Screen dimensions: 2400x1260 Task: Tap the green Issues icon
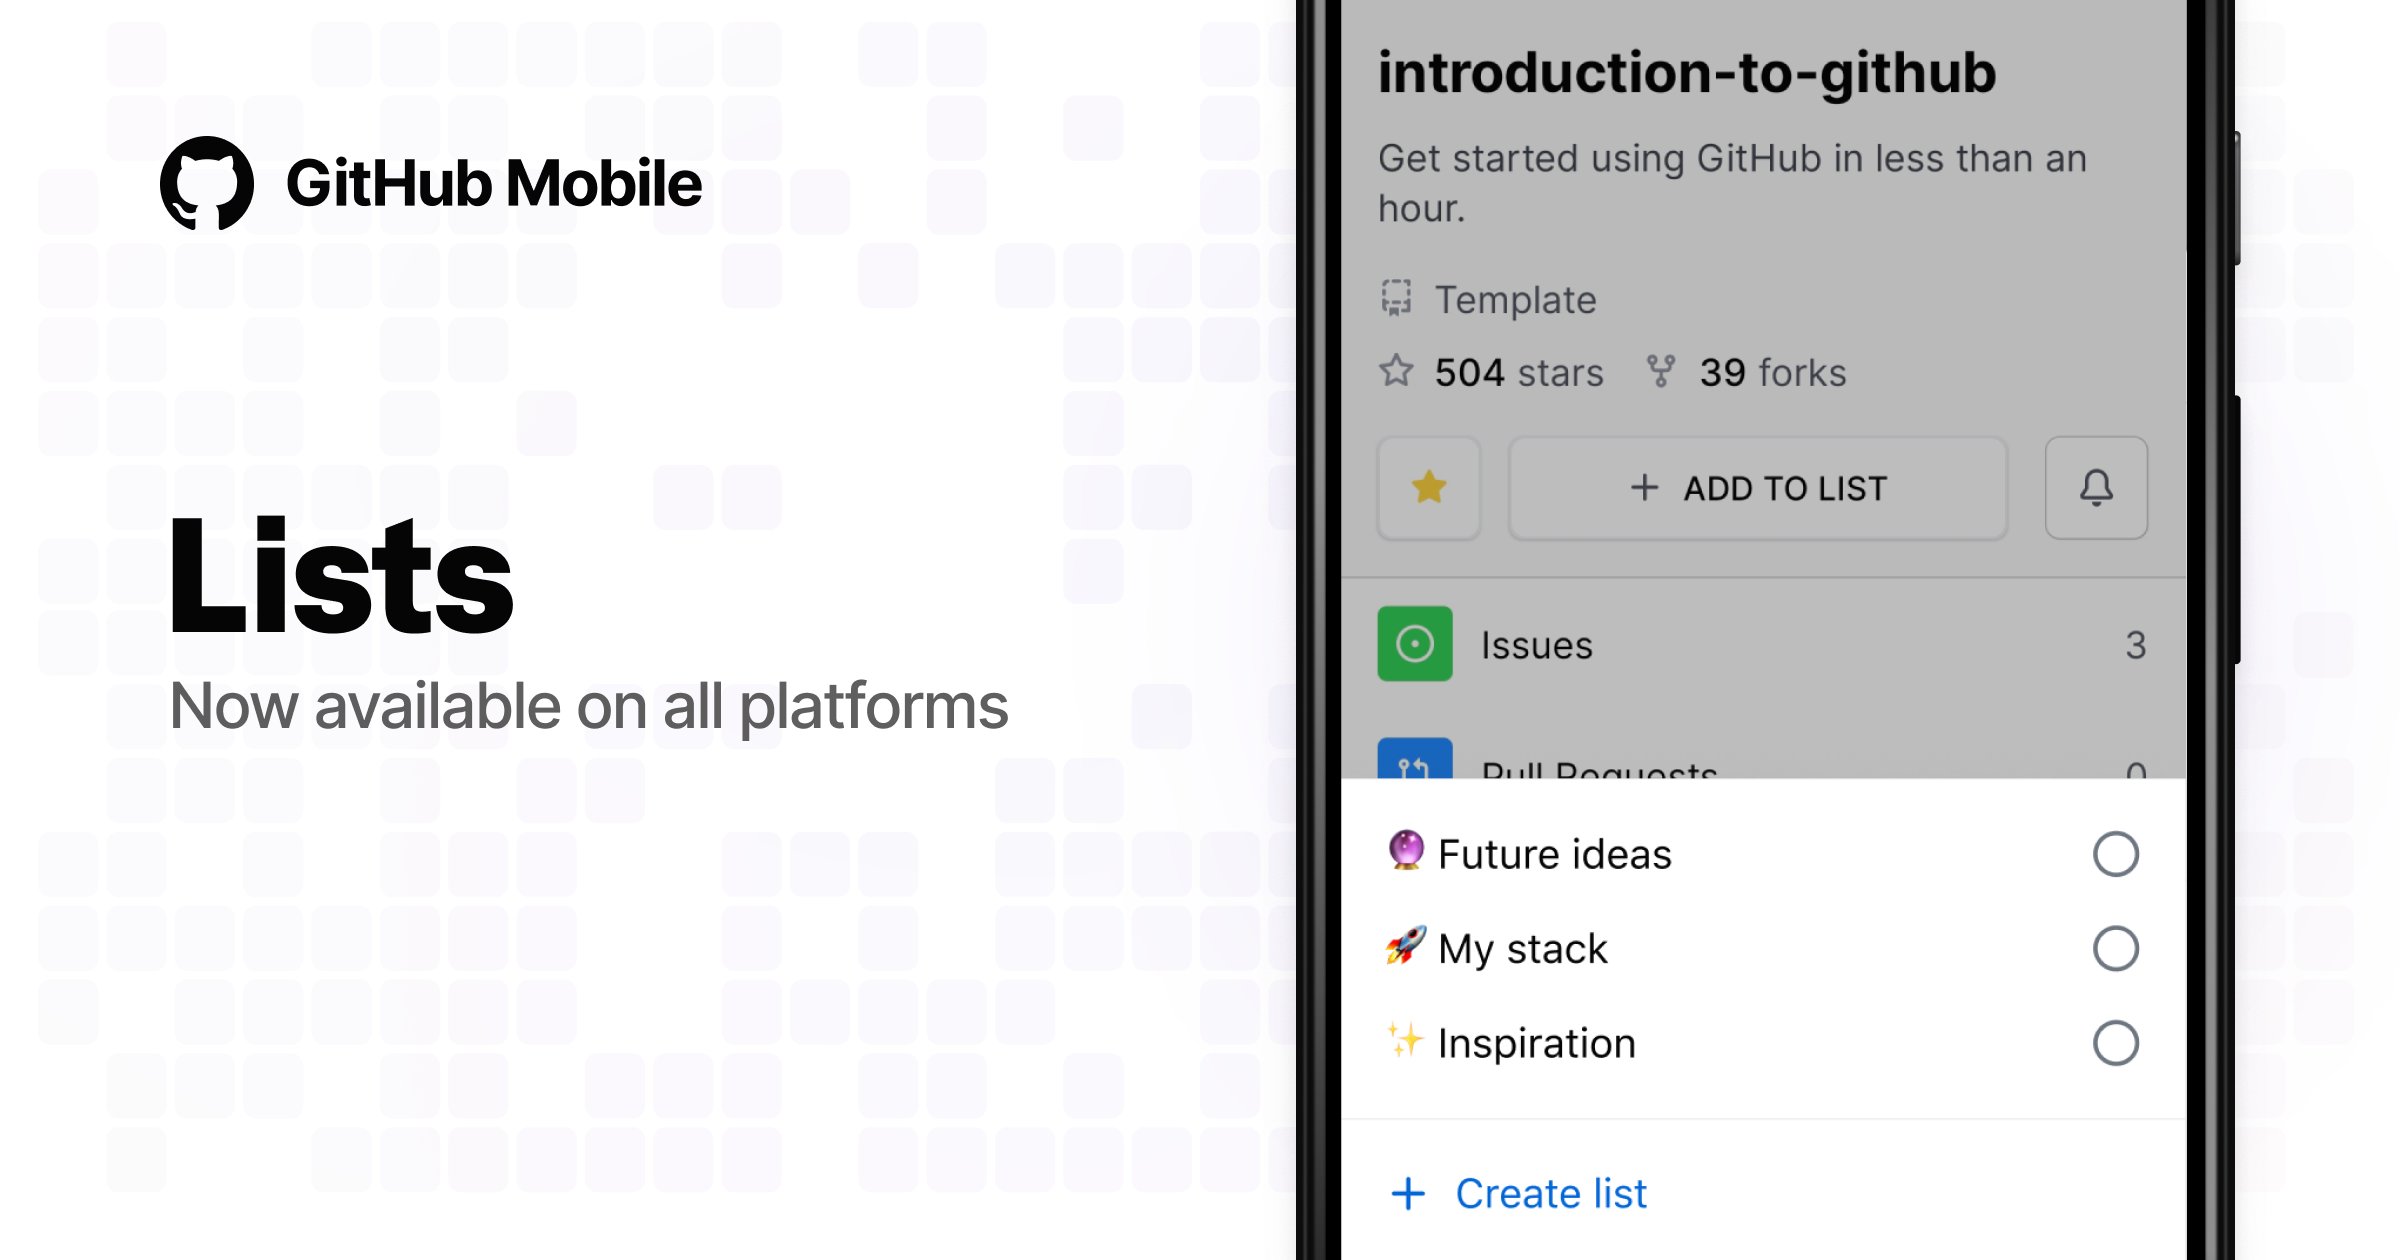click(1414, 644)
